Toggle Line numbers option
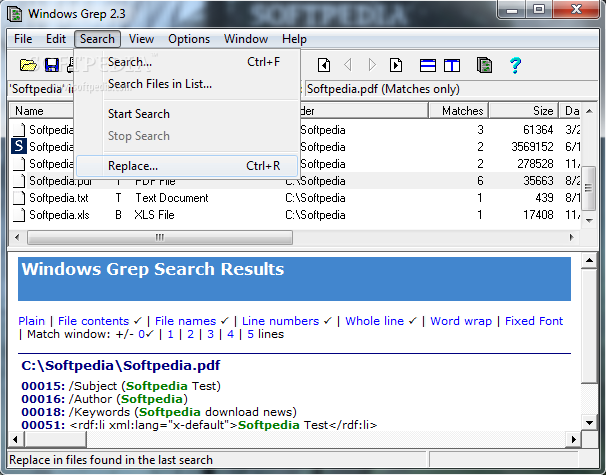The image size is (606, 475). (x=280, y=321)
